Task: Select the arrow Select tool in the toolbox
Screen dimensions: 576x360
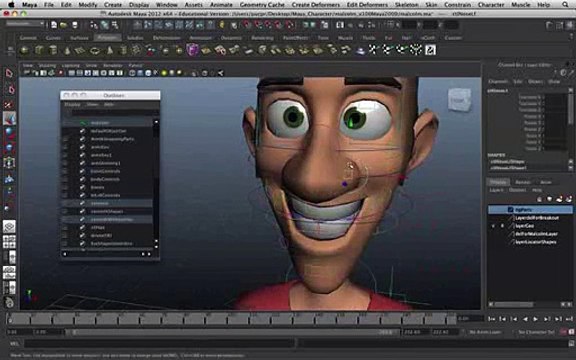Action: (x=9, y=73)
